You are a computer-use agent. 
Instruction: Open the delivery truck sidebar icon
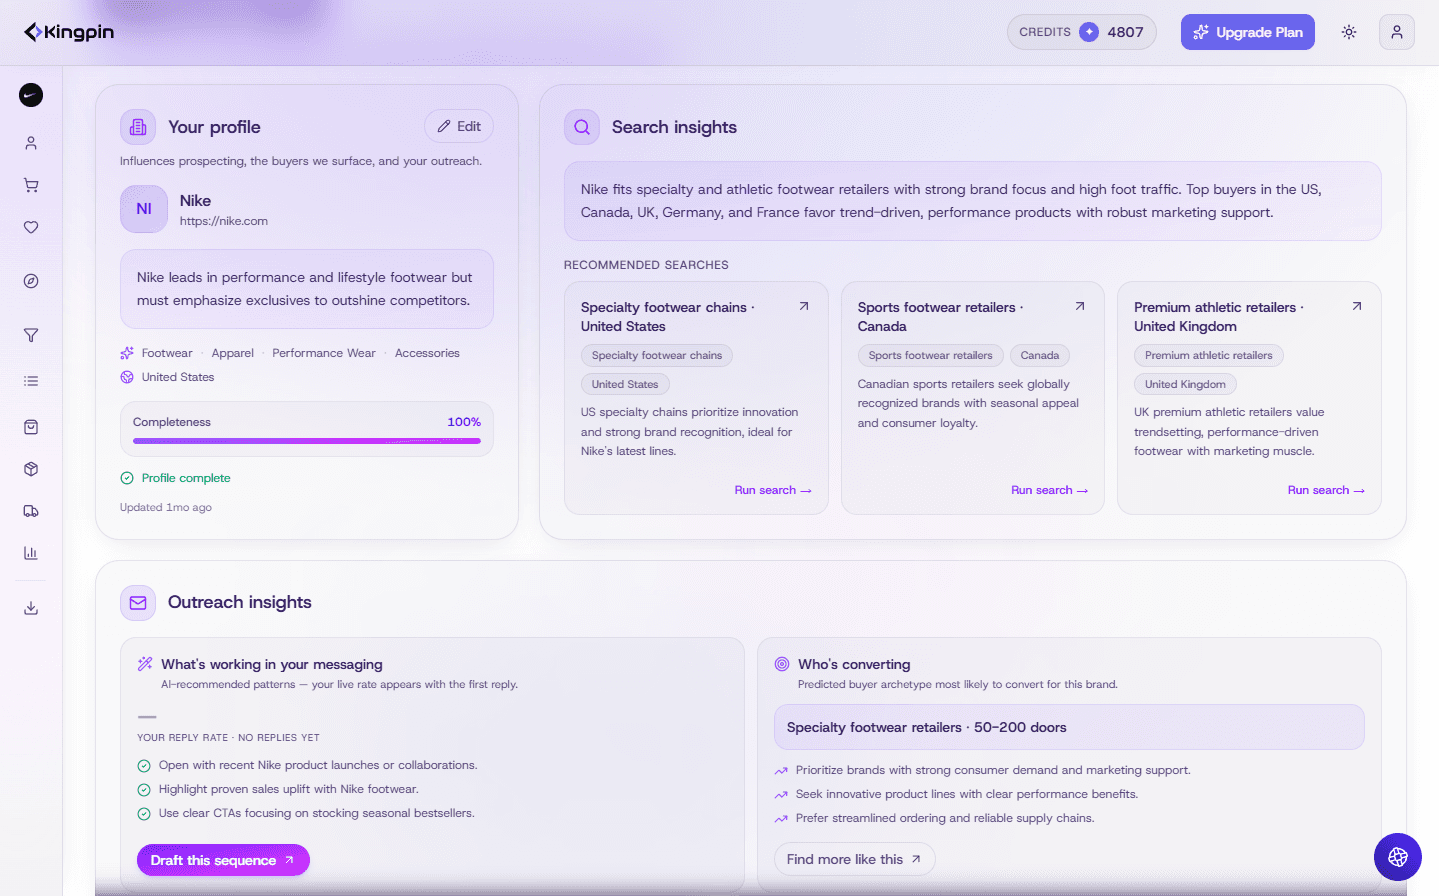point(31,511)
